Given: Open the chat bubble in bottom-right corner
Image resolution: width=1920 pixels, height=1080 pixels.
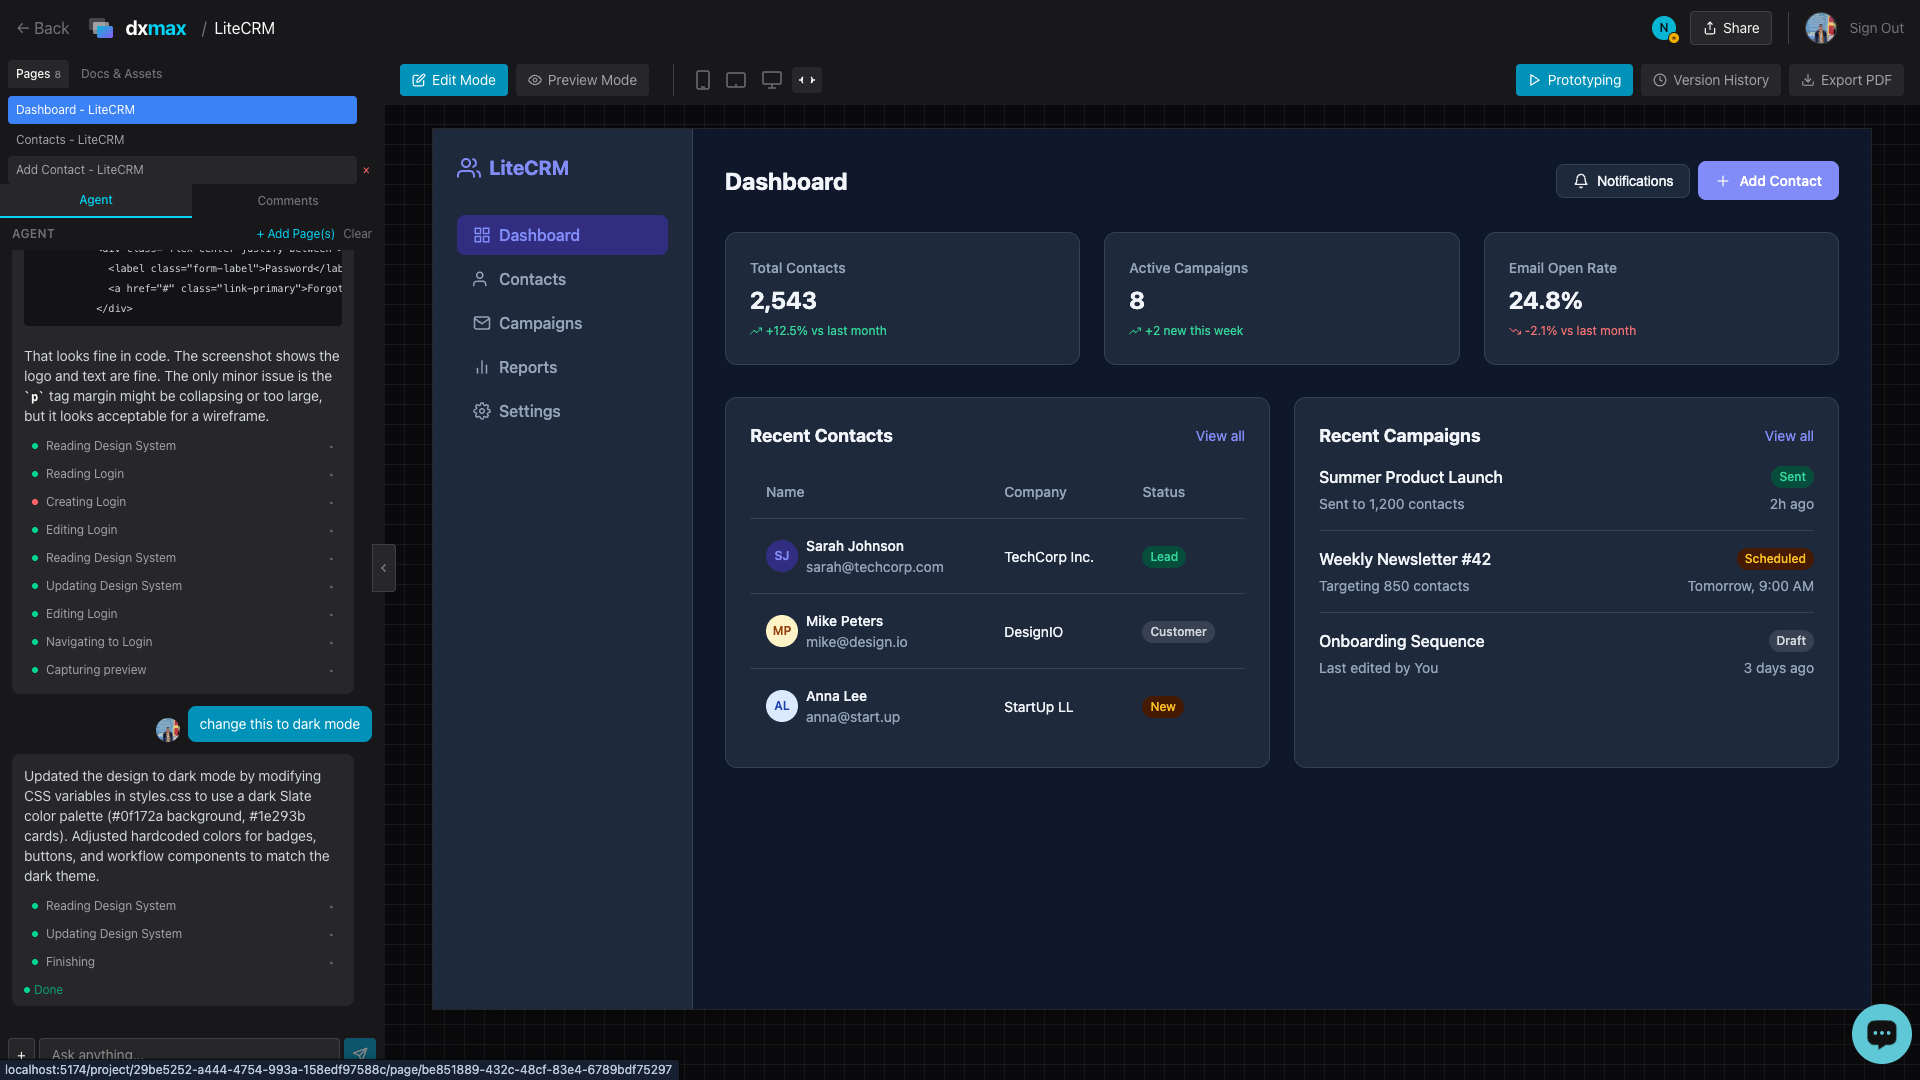Looking at the screenshot, I should (1881, 1033).
